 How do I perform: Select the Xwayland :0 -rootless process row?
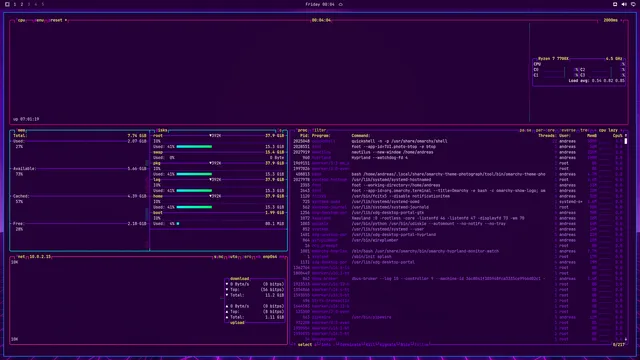(458, 218)
